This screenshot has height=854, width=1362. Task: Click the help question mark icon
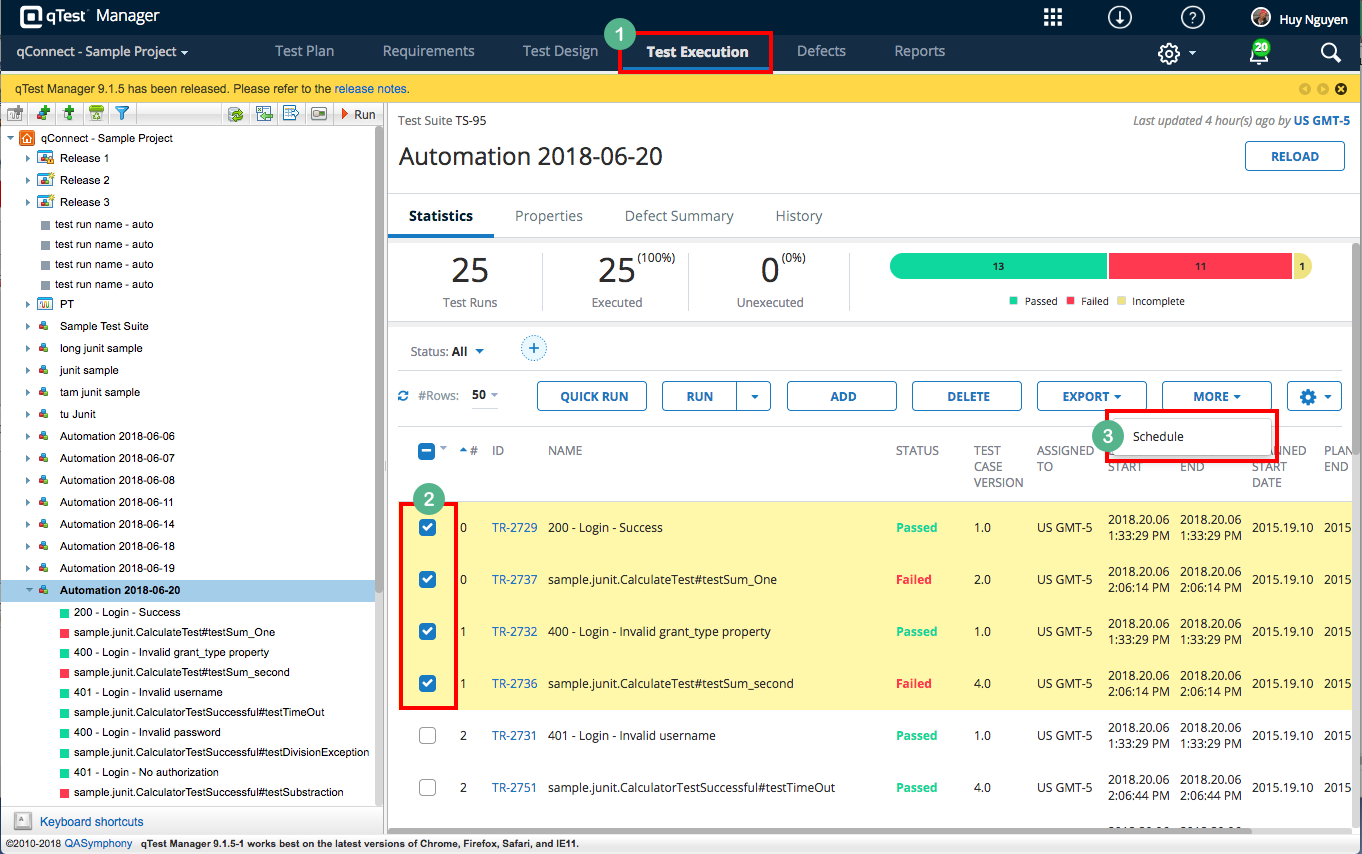click(1192, 17)
